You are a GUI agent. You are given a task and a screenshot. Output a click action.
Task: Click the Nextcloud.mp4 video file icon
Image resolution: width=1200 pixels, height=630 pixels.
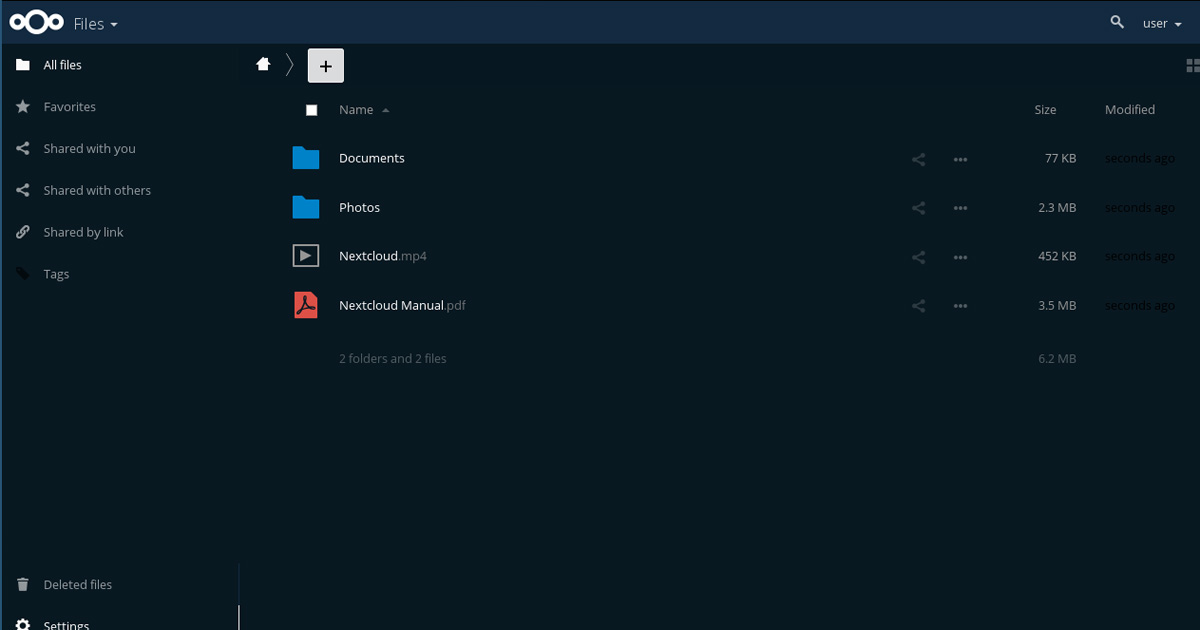(306, 256)
